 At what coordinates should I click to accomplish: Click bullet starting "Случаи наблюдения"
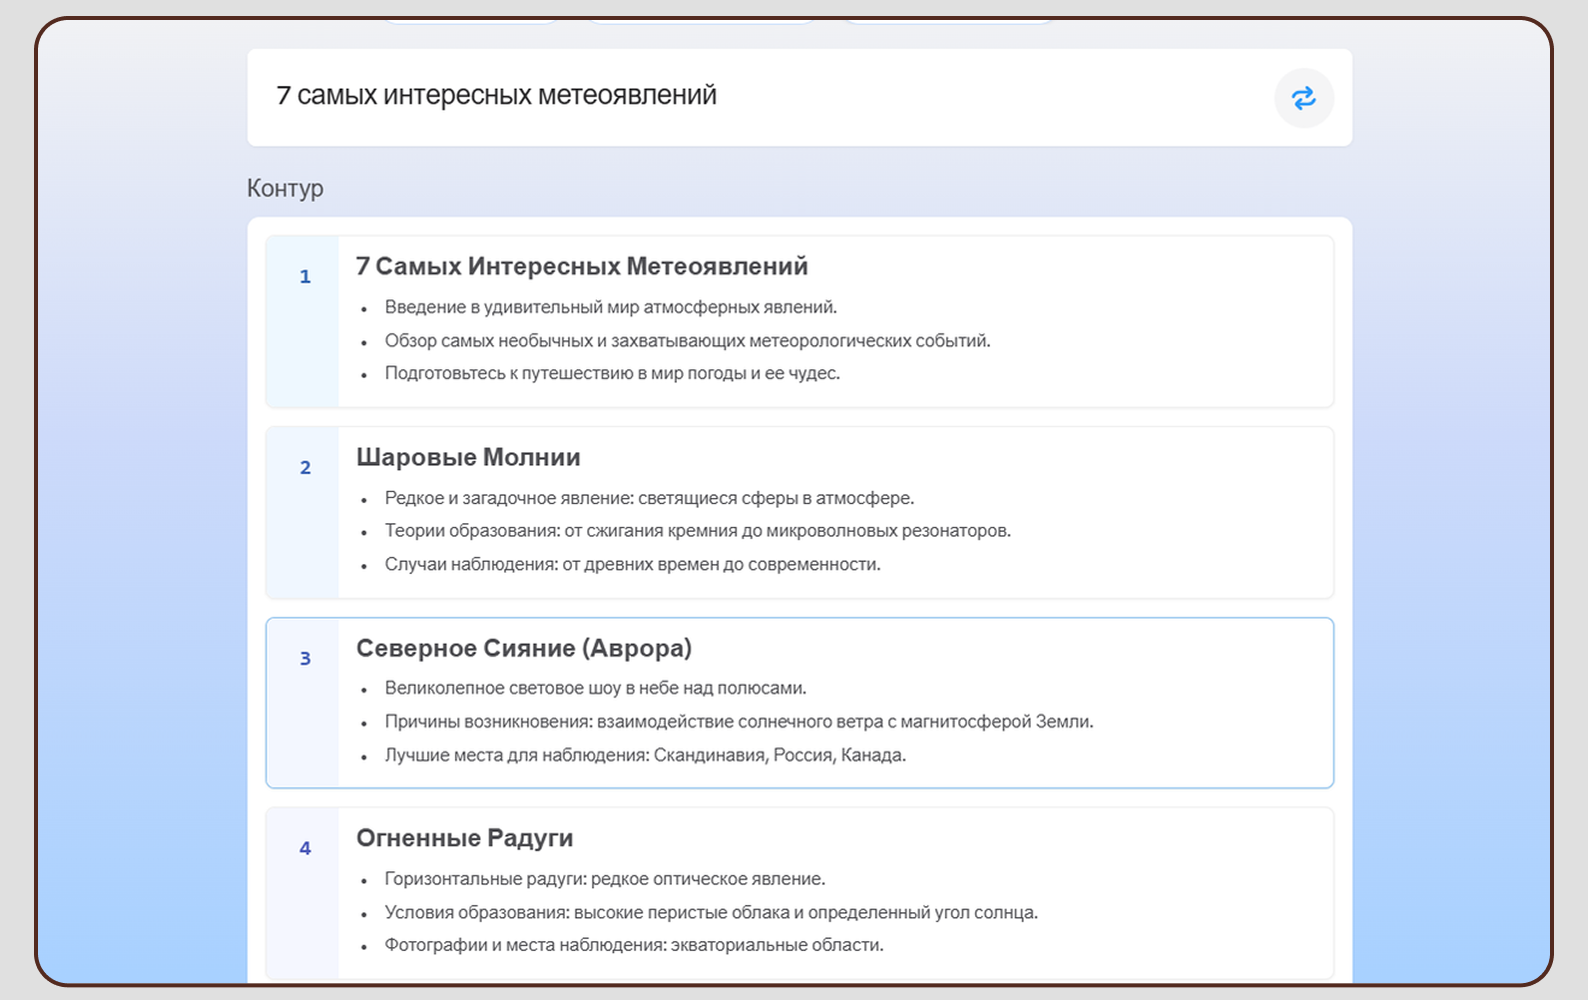[632, 565]
